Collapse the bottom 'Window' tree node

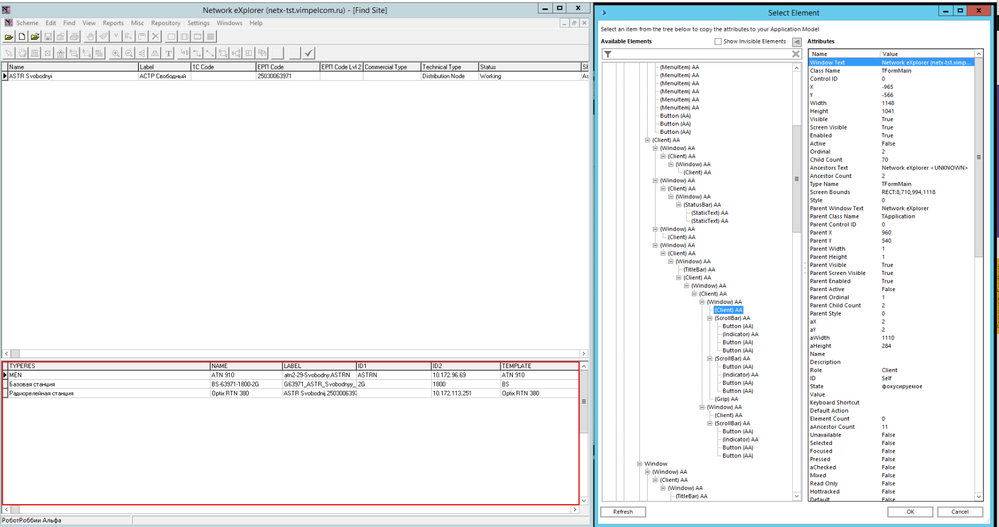(x=639, y=464)
